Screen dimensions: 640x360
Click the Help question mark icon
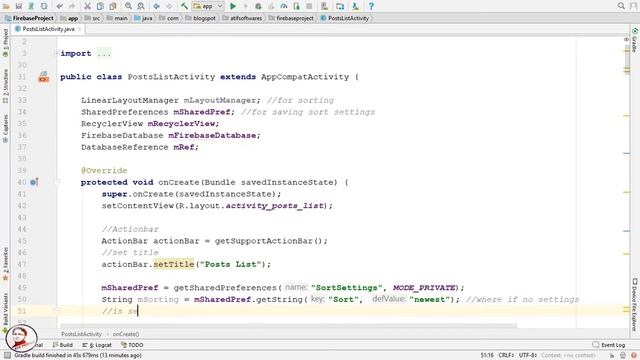point(371,6)
